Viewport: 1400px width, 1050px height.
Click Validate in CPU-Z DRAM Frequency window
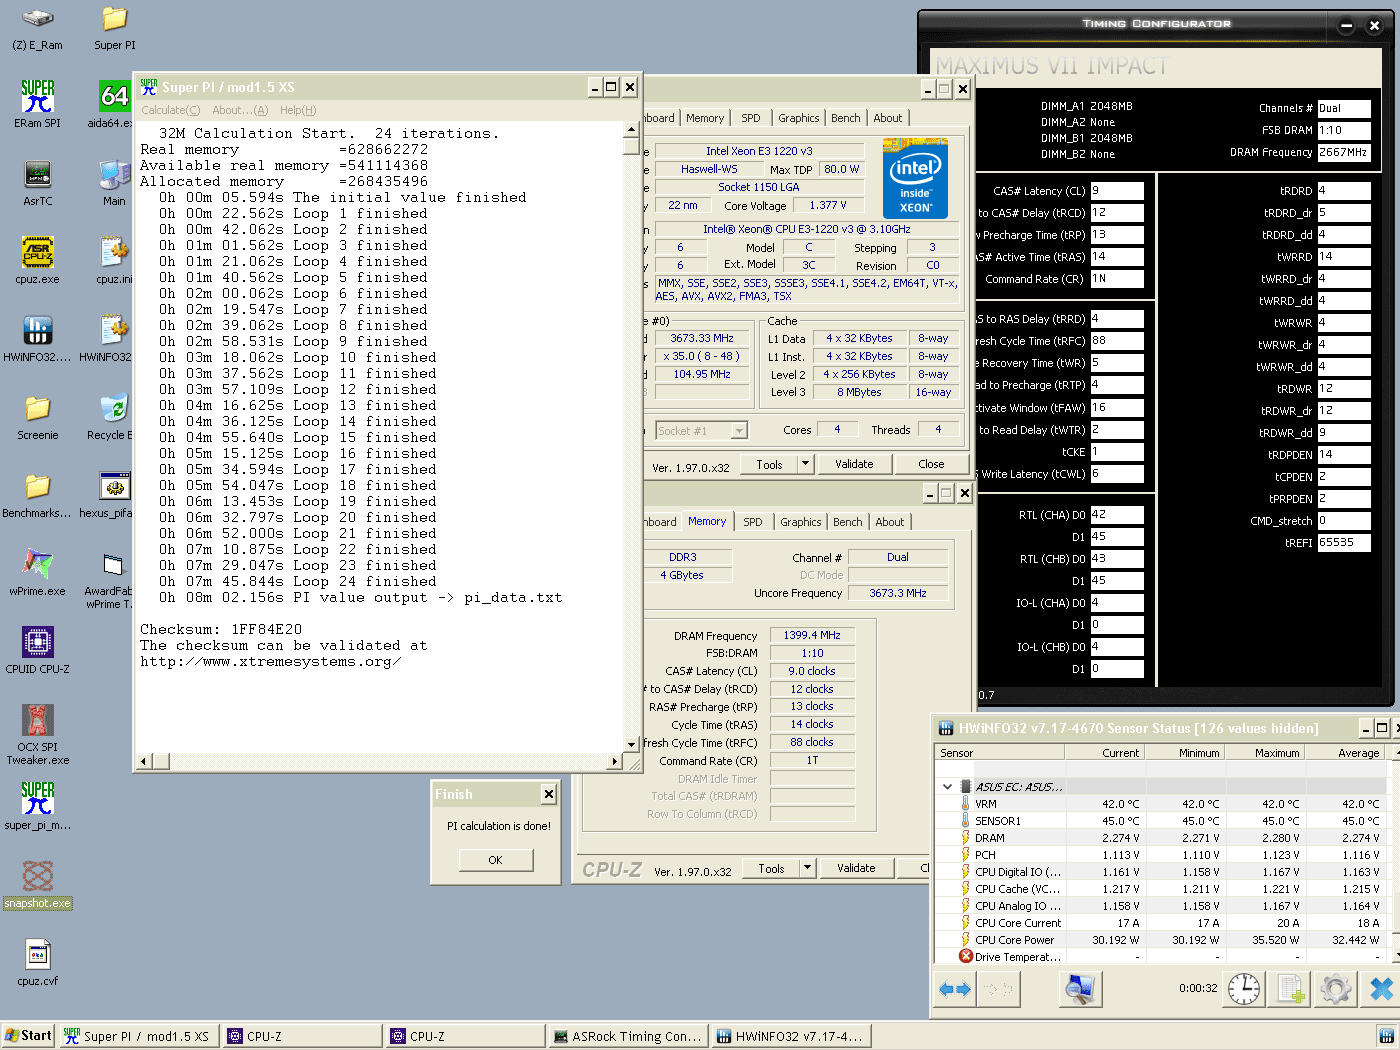pyautogui.click(x=856, y=868)
